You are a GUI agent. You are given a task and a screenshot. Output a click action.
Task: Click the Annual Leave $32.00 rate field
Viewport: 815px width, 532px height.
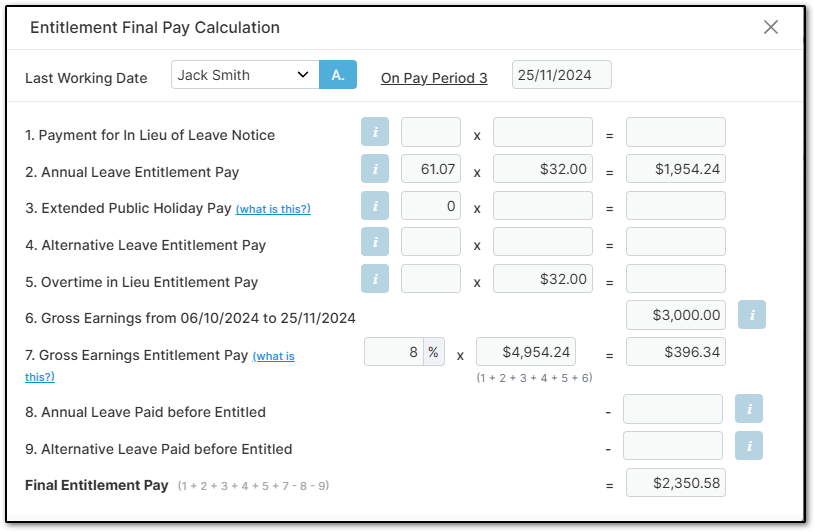[x=543, y=169]
